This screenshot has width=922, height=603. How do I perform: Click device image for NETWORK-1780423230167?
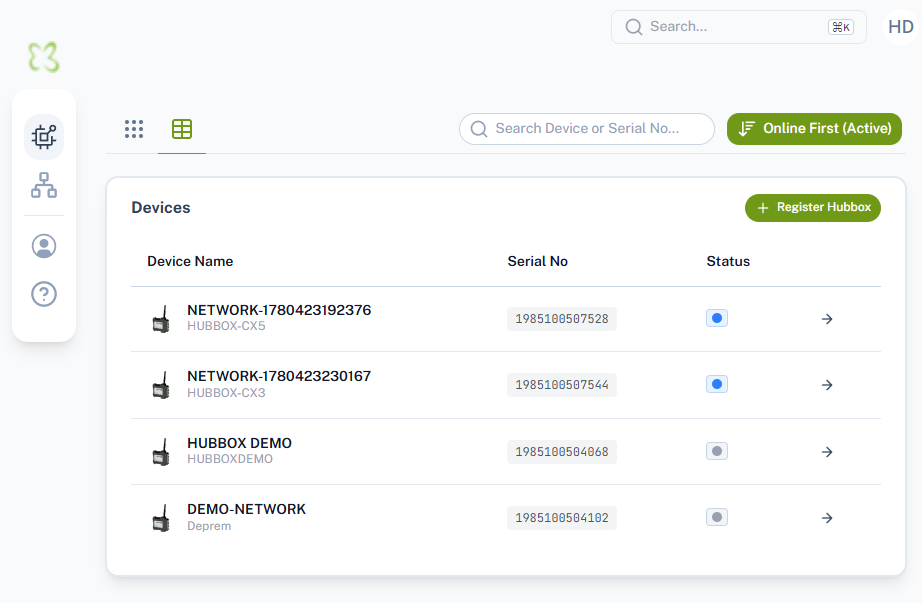pyautogui.click(x=161, y=385)
